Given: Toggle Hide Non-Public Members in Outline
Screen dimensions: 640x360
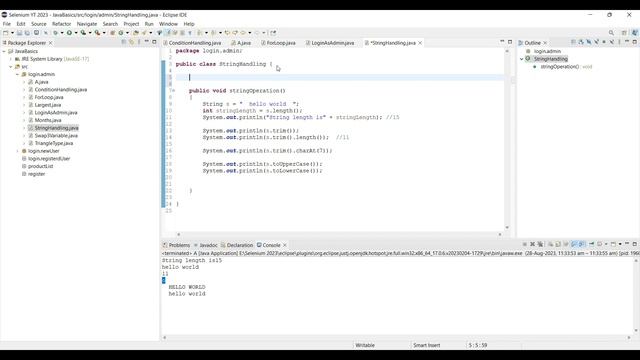Looking at the screenshot, I should pos(604,42).
